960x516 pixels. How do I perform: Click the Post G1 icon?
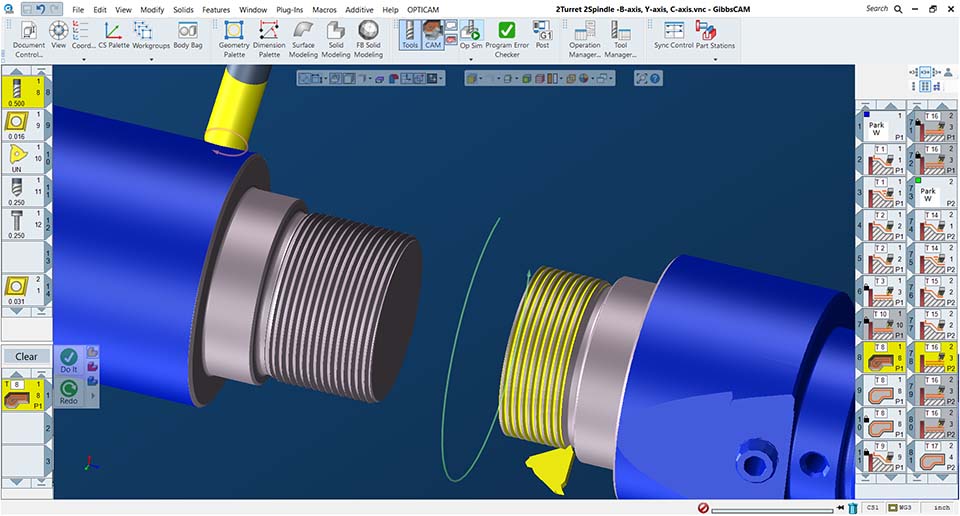click(x=542, y=34)
